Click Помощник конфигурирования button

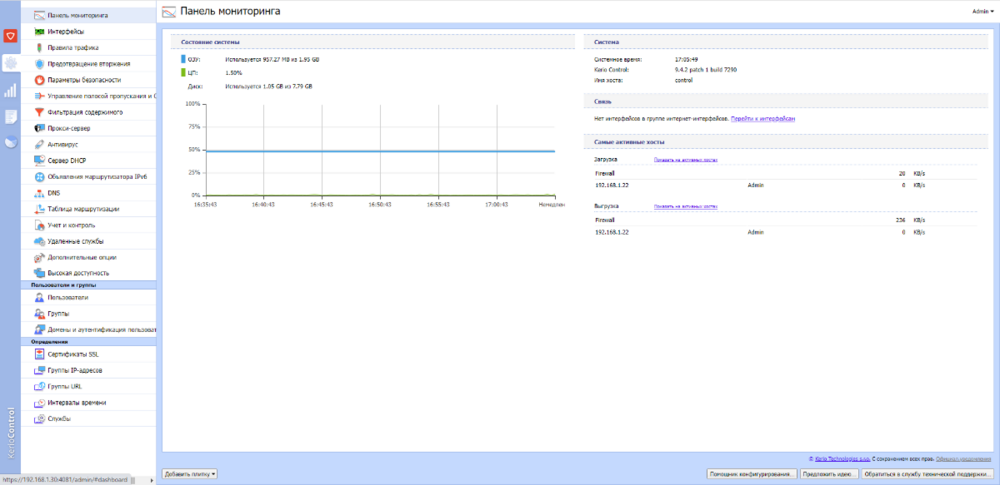pyautogui.click(x=751, y=473)
